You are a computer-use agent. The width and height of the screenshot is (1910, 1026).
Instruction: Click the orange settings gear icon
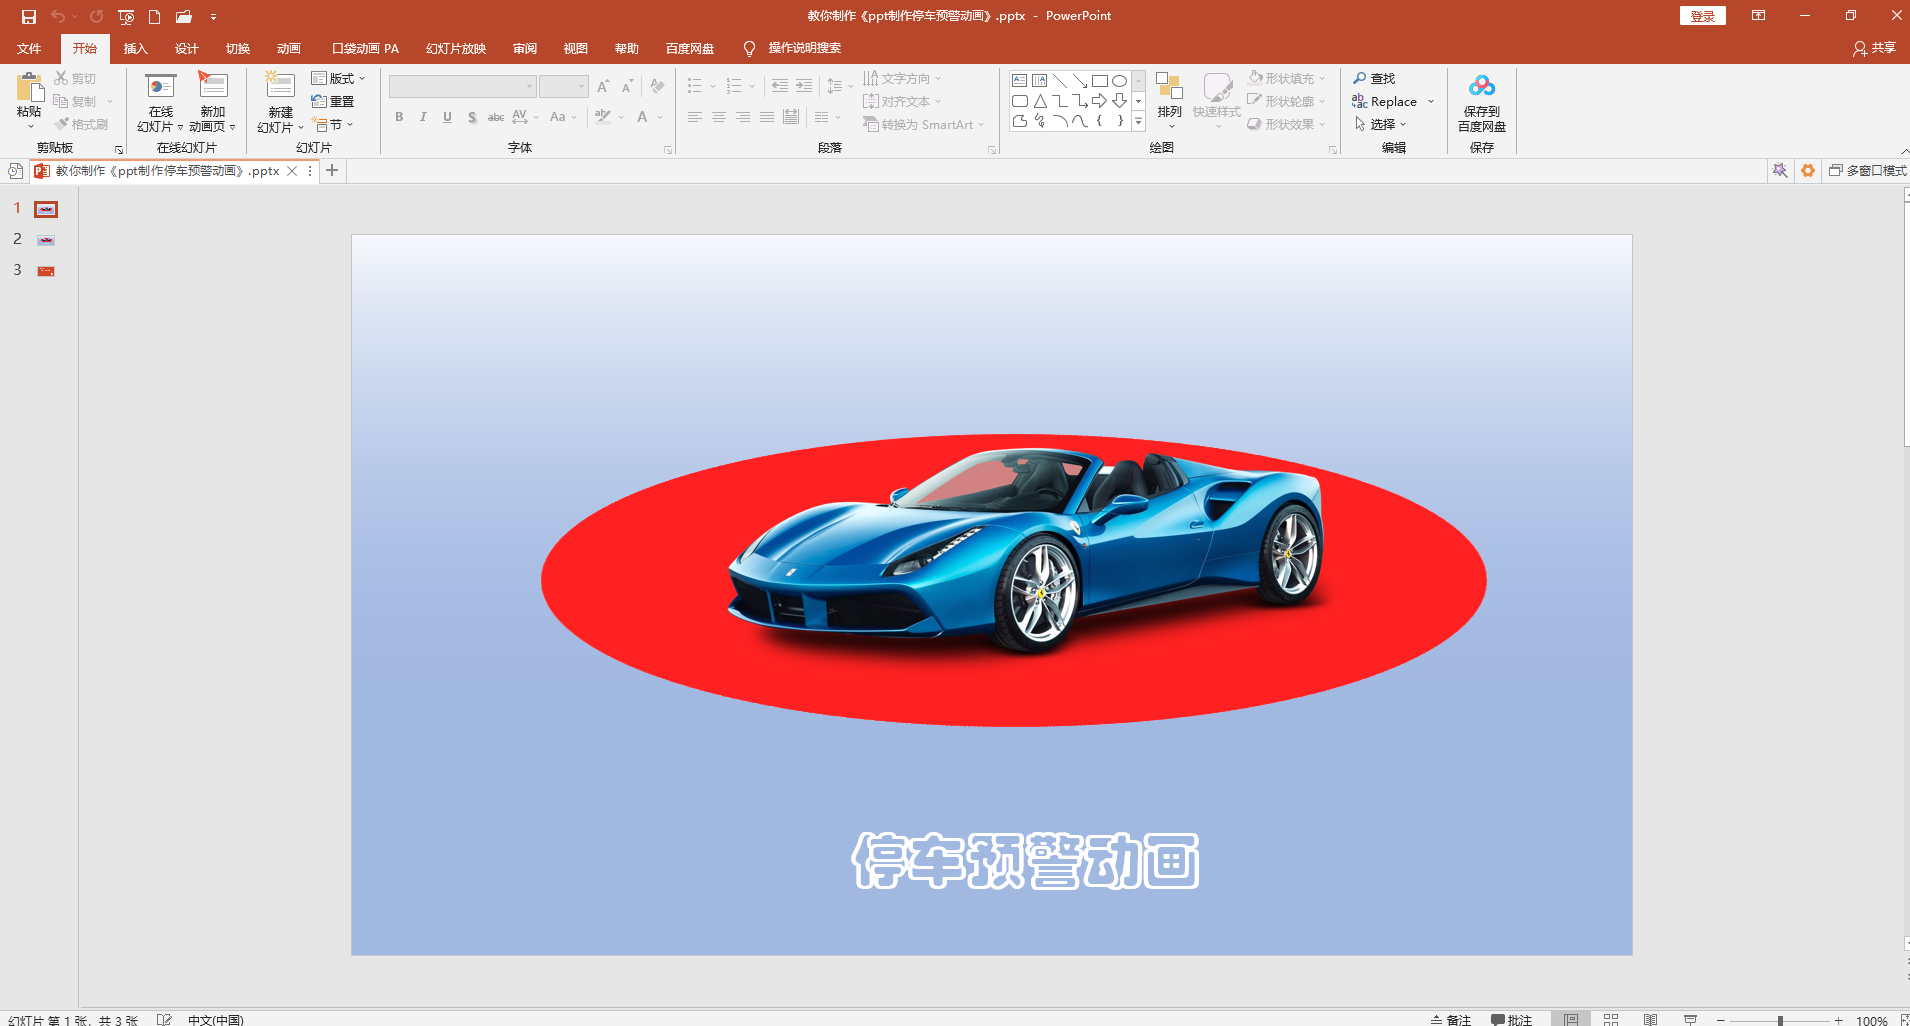pos(1808,171)
